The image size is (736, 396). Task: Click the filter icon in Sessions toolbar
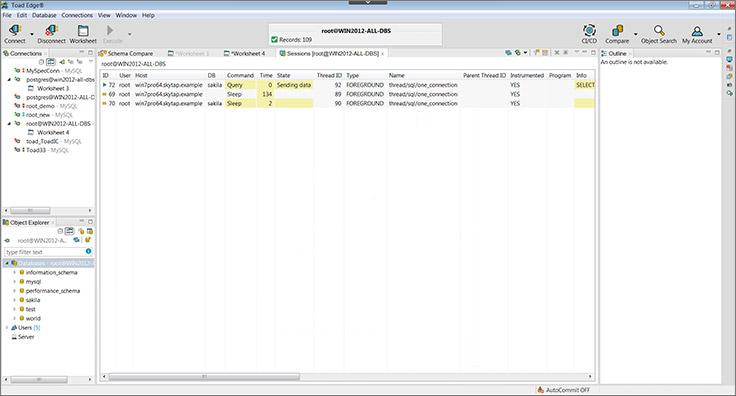point(536,53)
